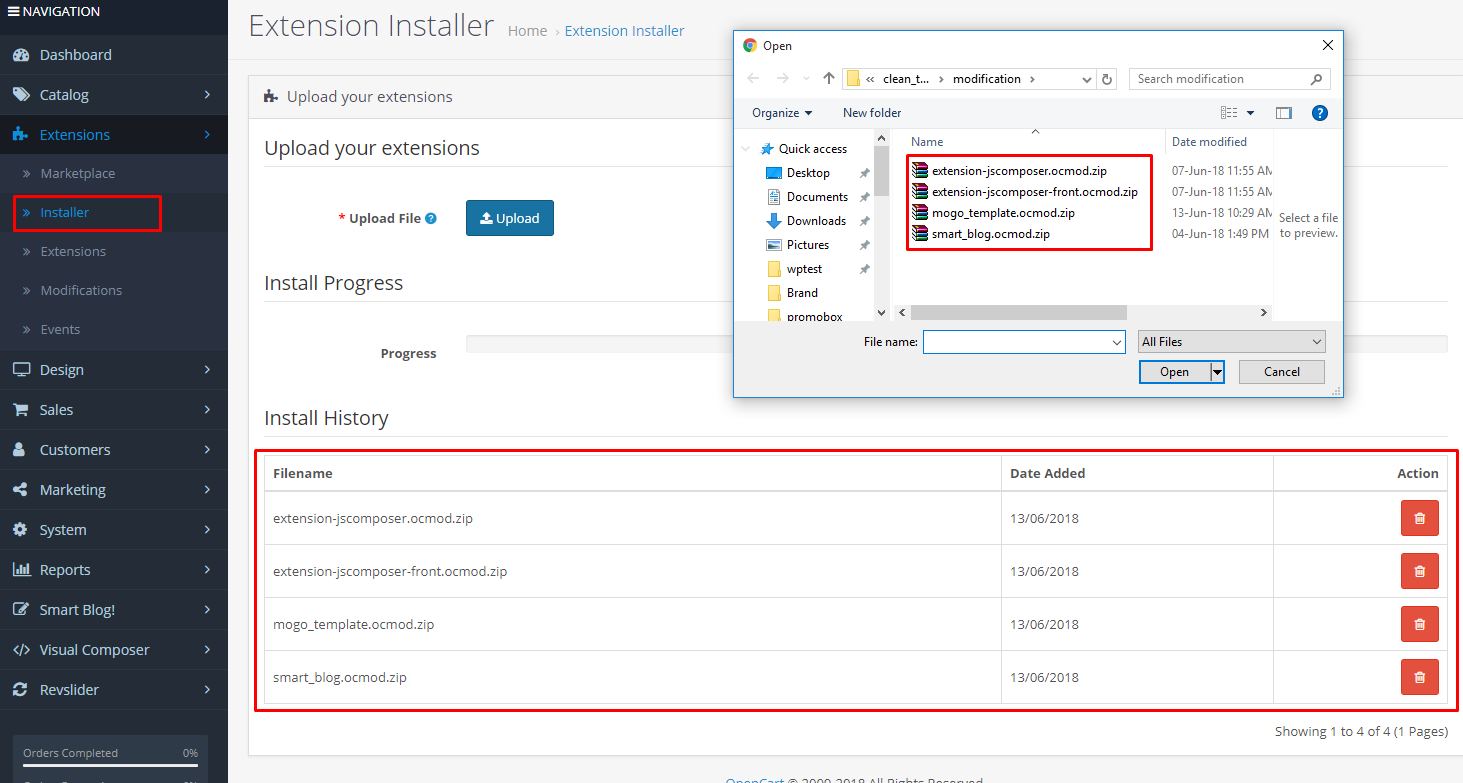Viewport: 1463px width, 783px height.
Task: Go forward in the Open dialog
Action: point(783,78)
